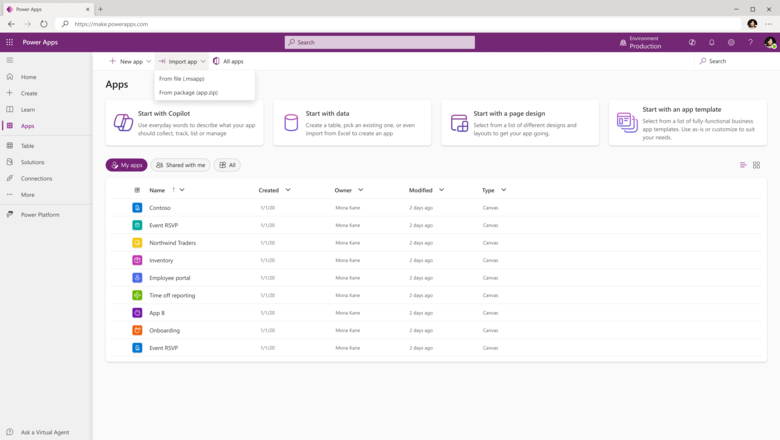780x440 pixels.
Task: Open the Name column sort dropdown
Action: point(182,190)
